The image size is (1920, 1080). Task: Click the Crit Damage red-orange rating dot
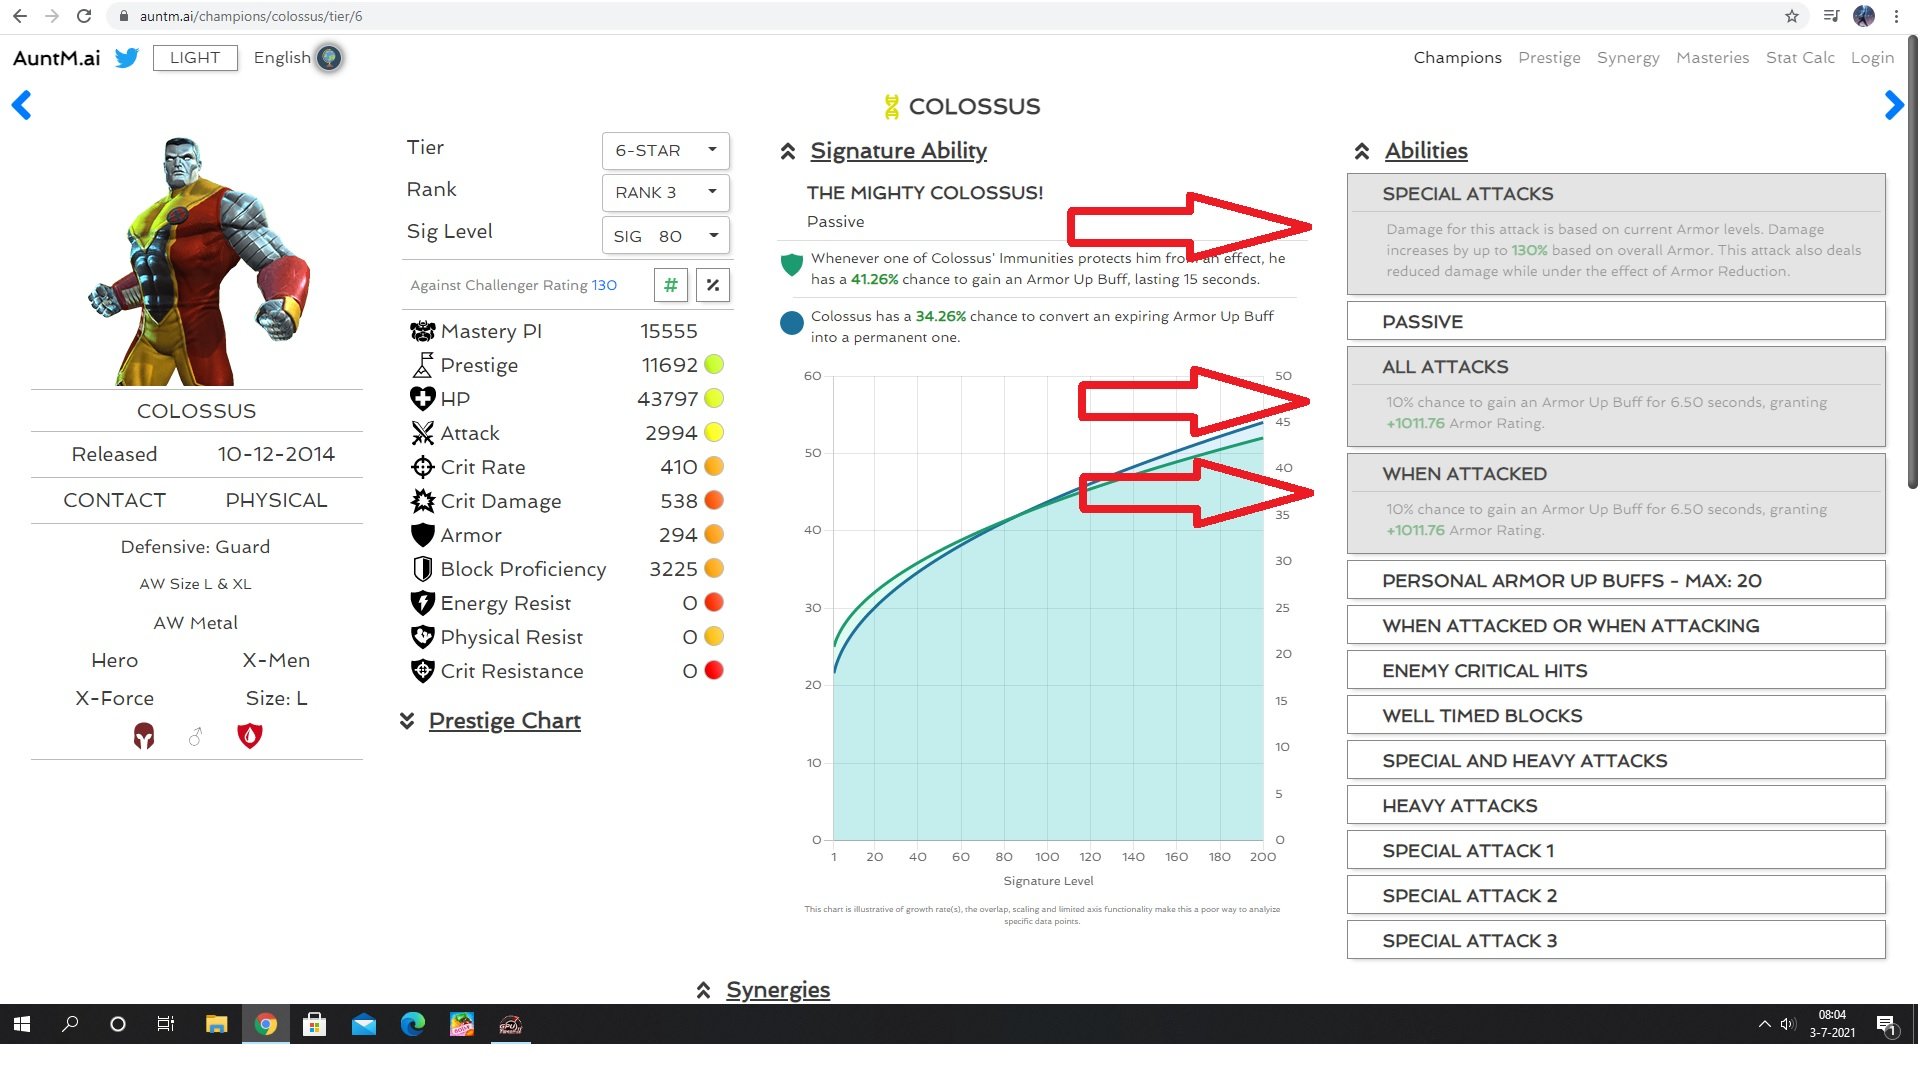pos(714,500)
